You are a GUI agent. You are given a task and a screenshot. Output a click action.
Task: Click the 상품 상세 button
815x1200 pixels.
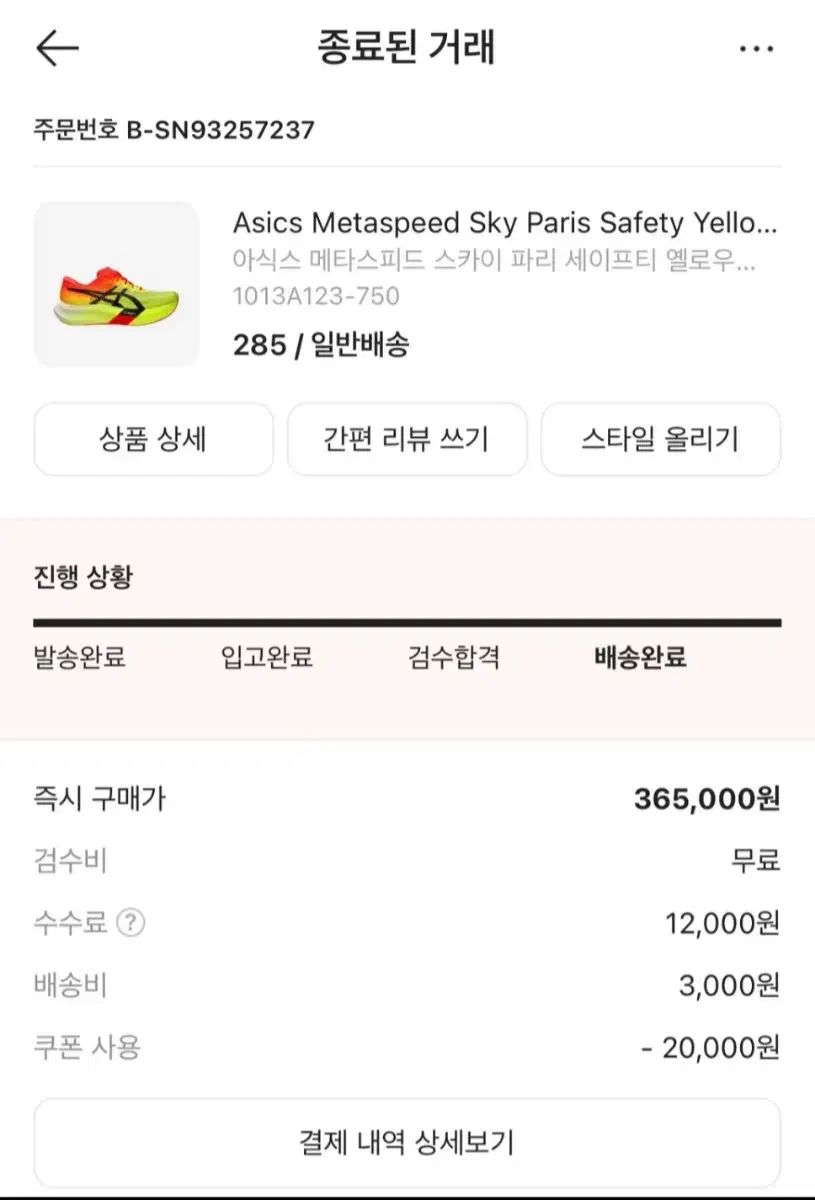point(153,439)
